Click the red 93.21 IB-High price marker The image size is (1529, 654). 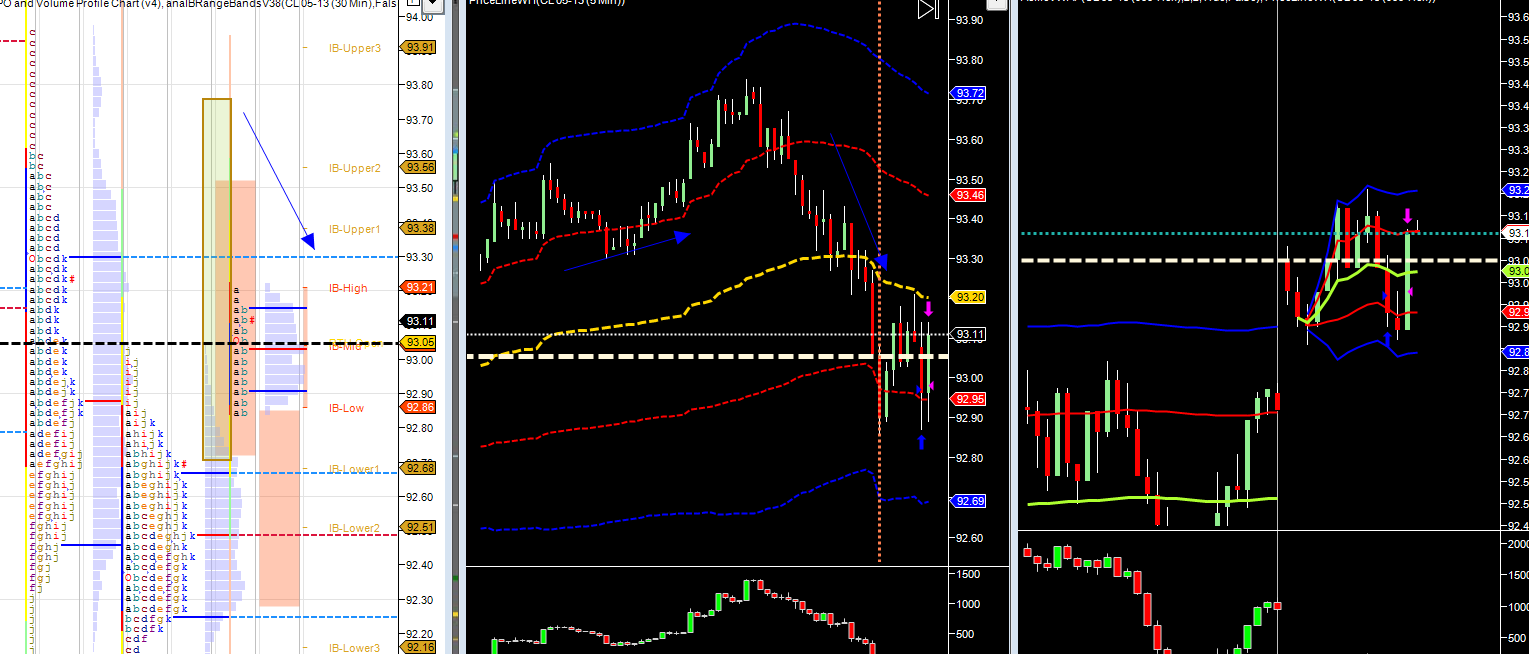tap(418, 288)
